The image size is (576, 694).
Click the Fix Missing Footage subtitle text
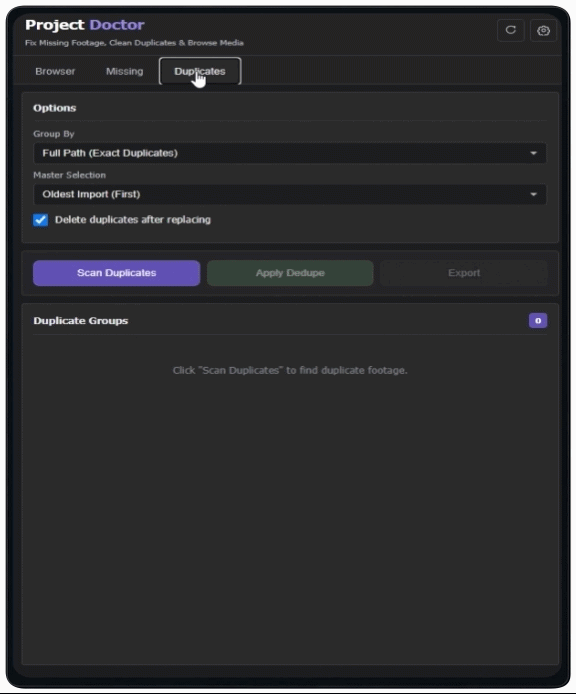tap(134, 43)
